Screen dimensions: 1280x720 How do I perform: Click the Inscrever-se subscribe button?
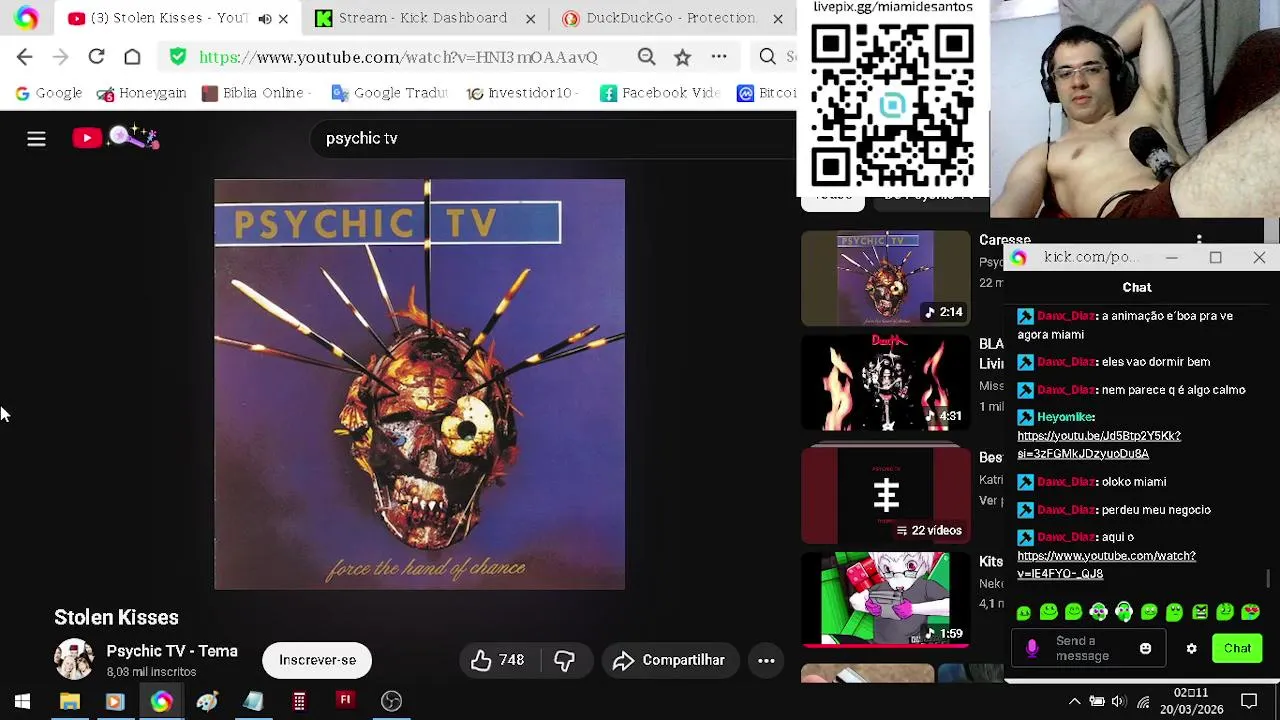point(317,660)
